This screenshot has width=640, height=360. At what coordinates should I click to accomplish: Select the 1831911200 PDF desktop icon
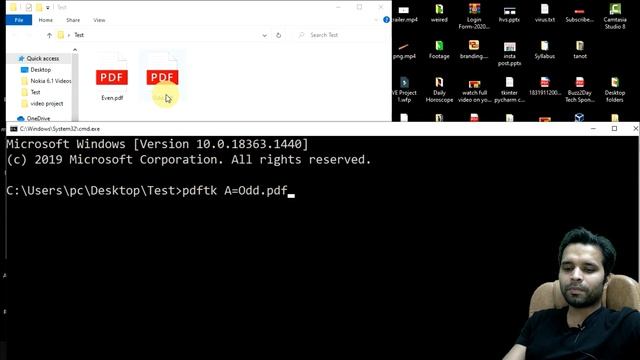click(x=545, y=86)
